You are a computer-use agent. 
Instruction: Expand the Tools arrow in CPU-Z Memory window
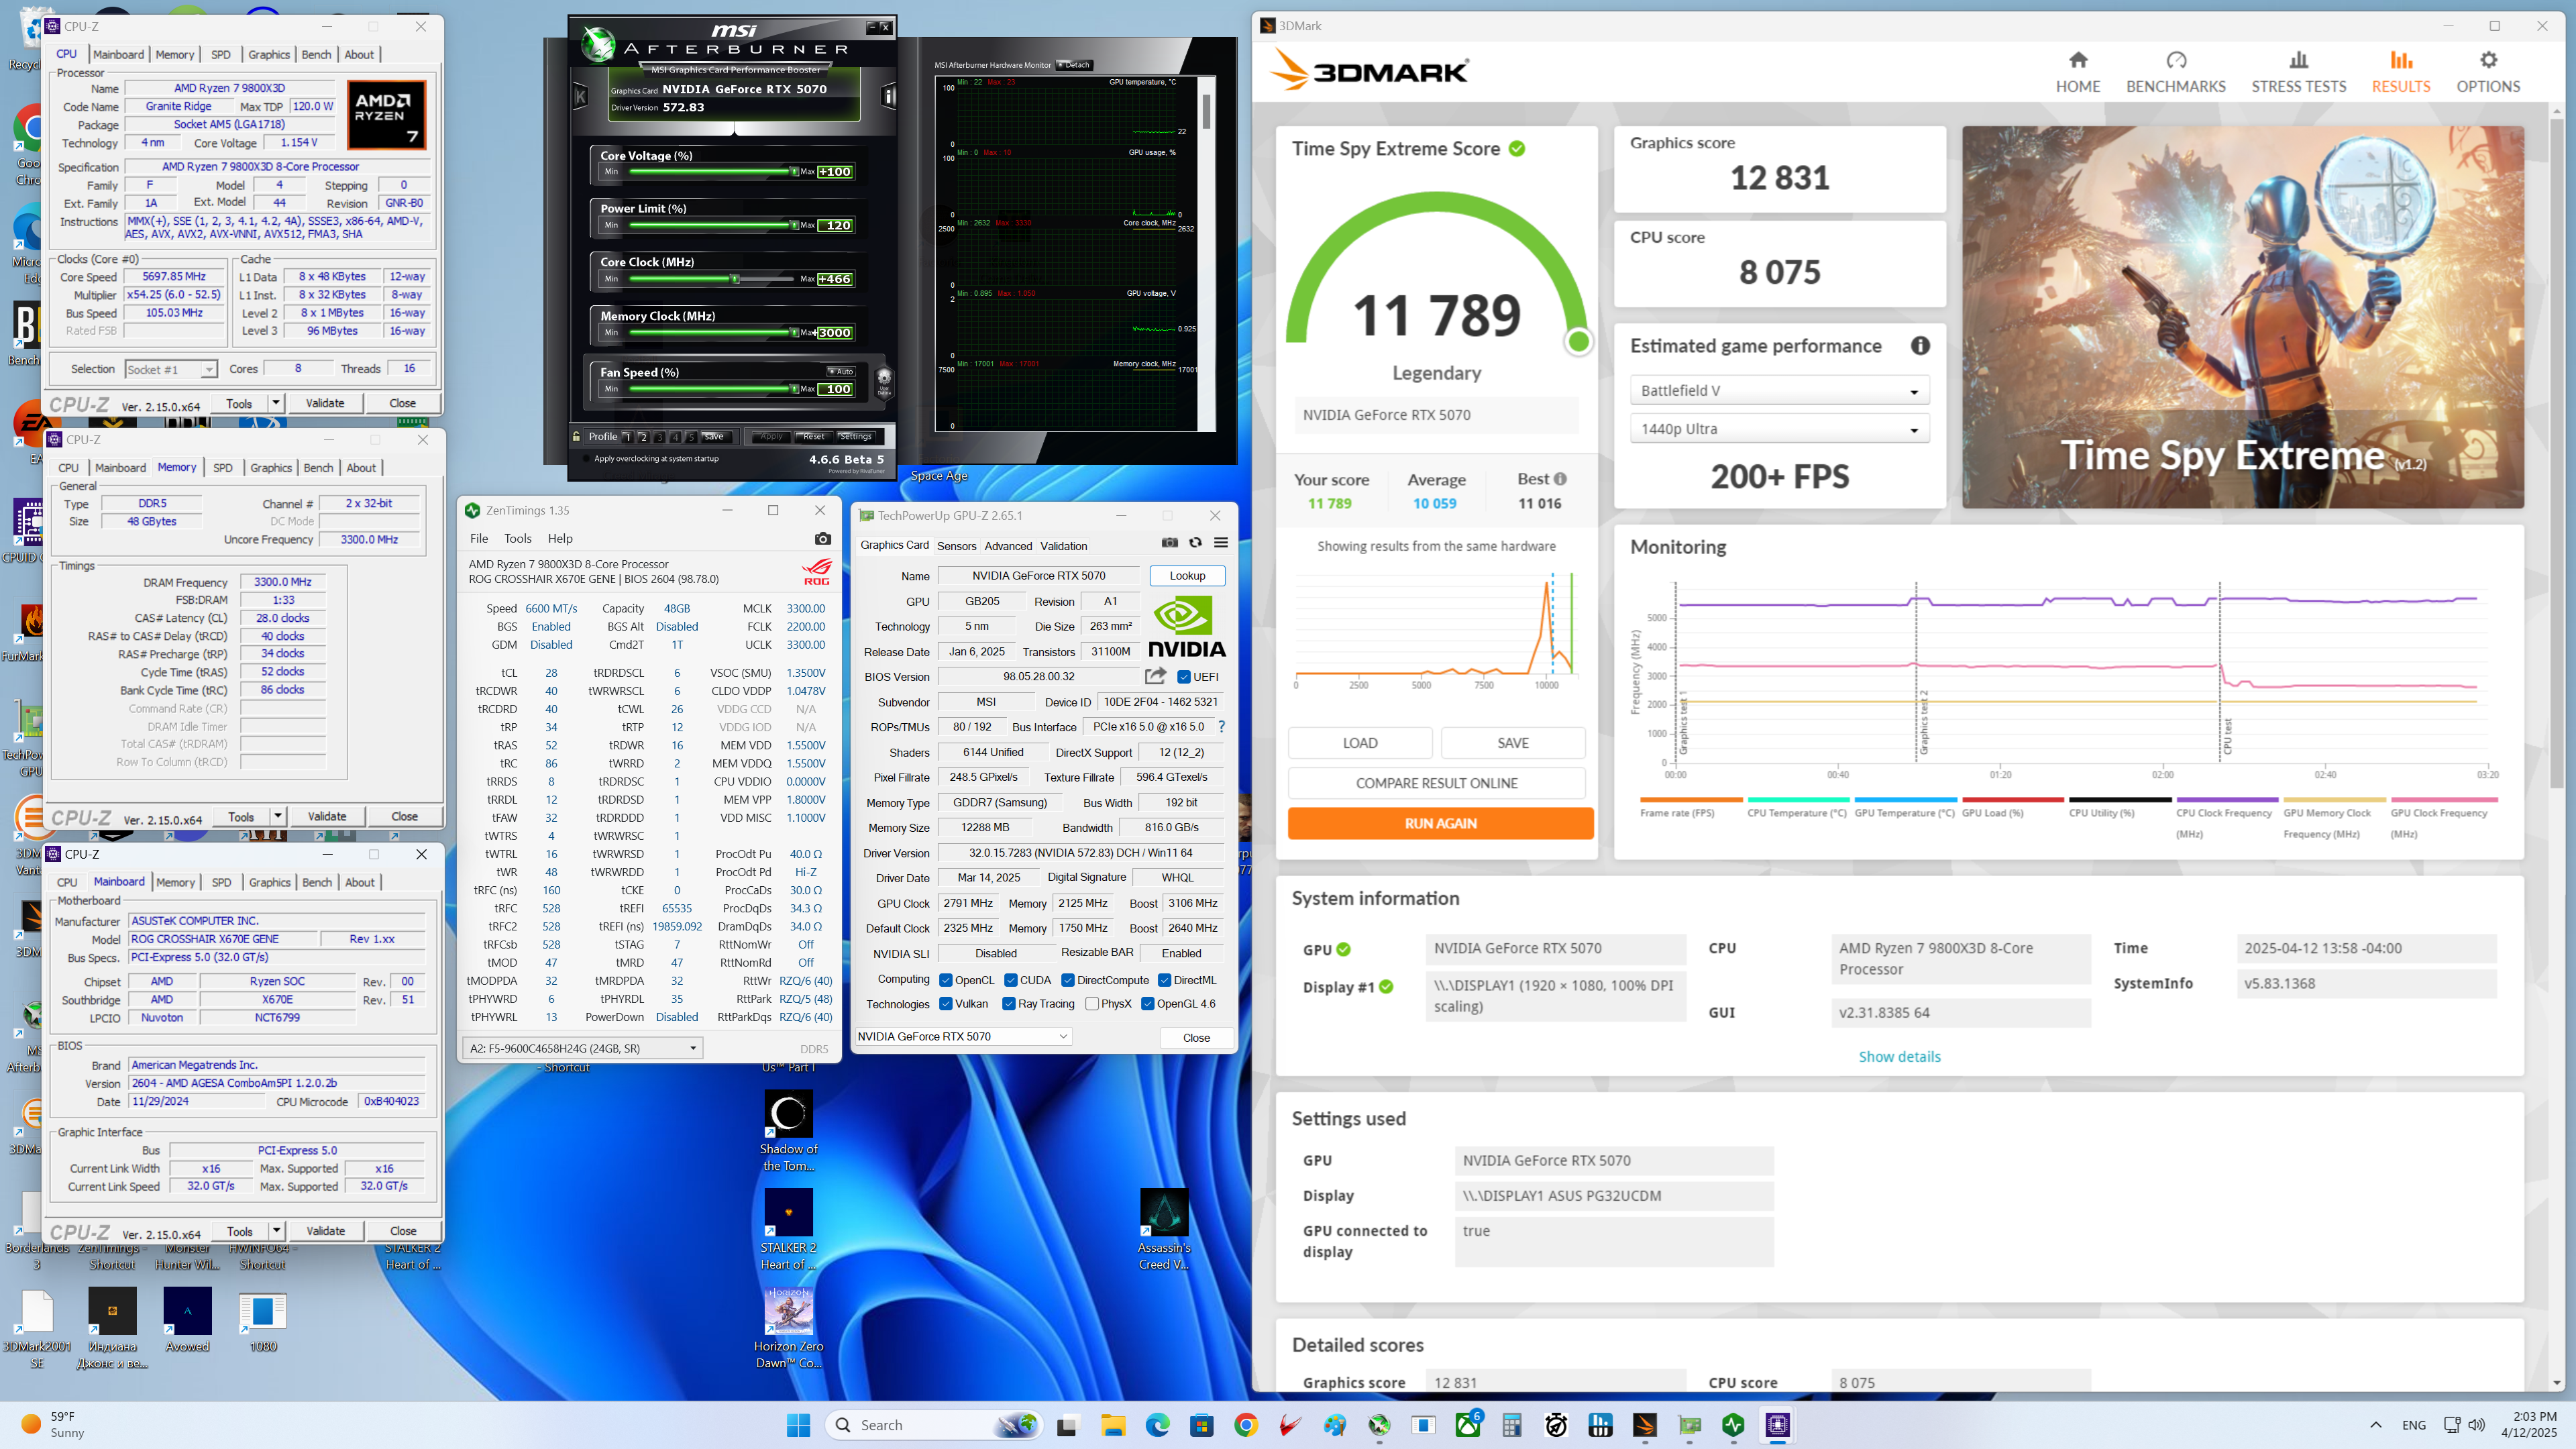coord(278,816)
